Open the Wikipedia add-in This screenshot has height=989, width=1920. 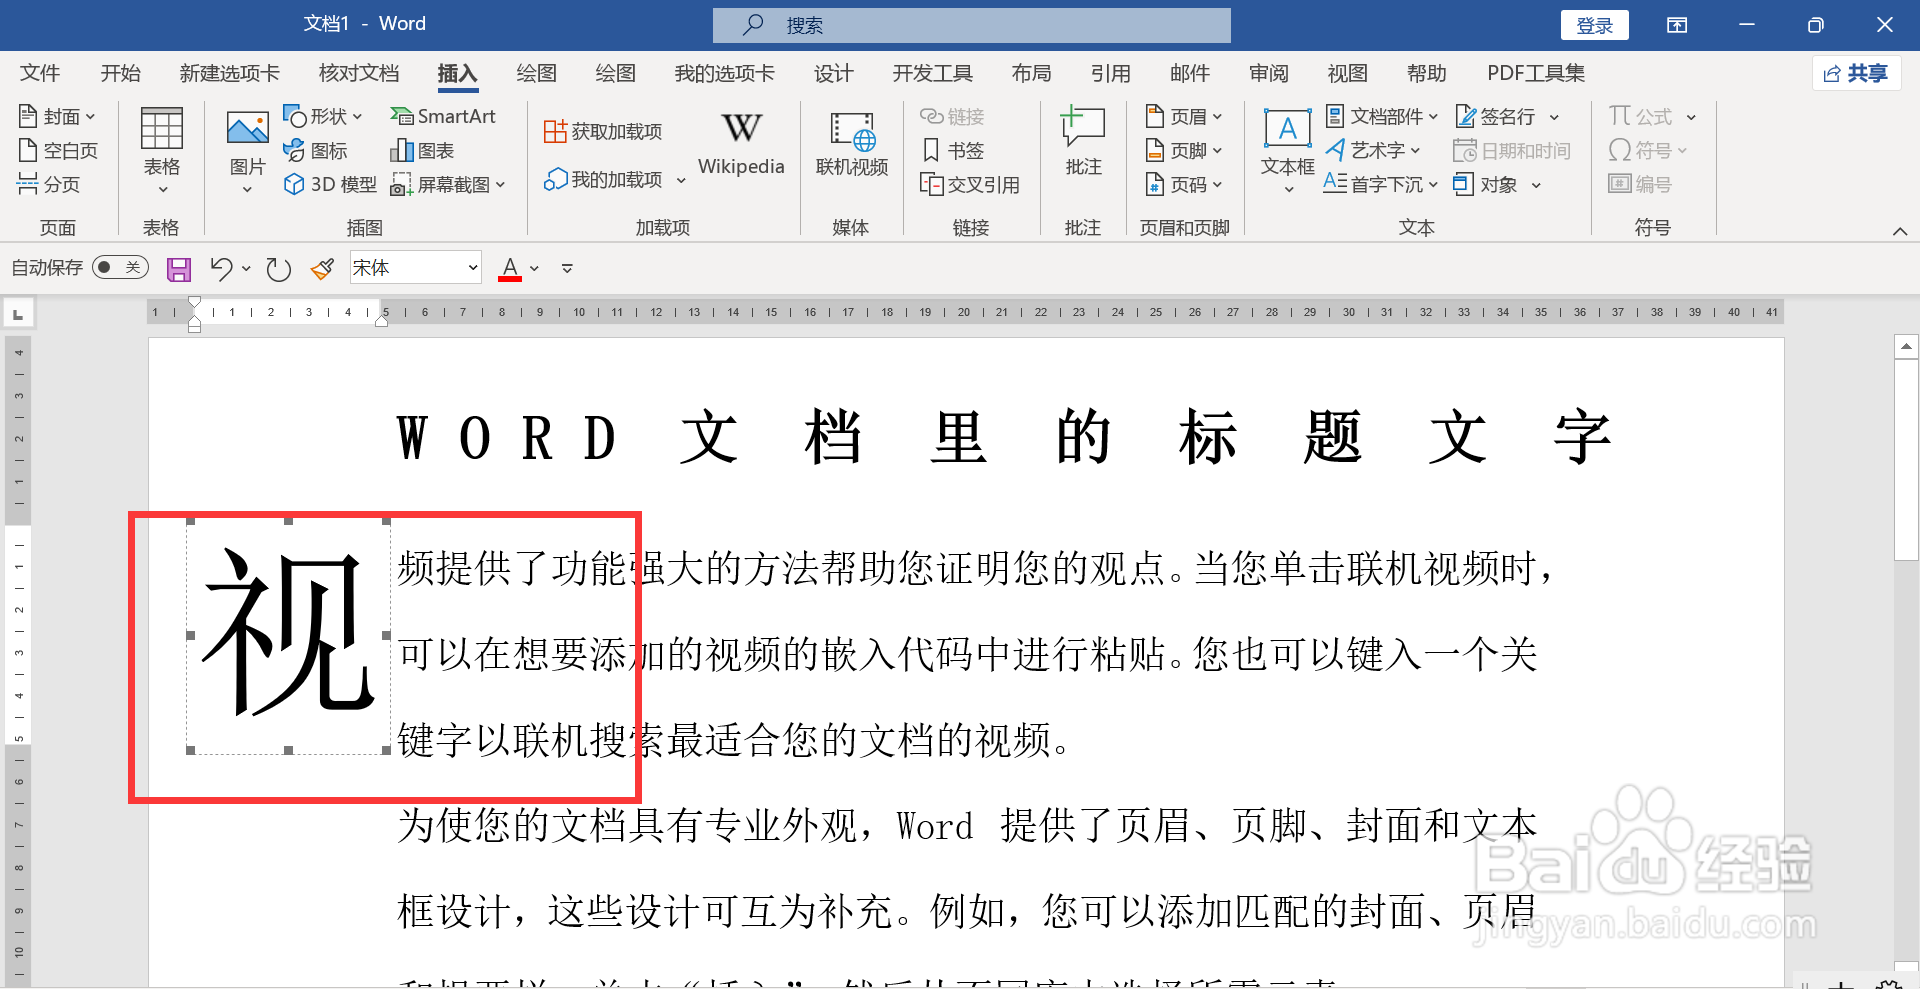tap(740, 140)
